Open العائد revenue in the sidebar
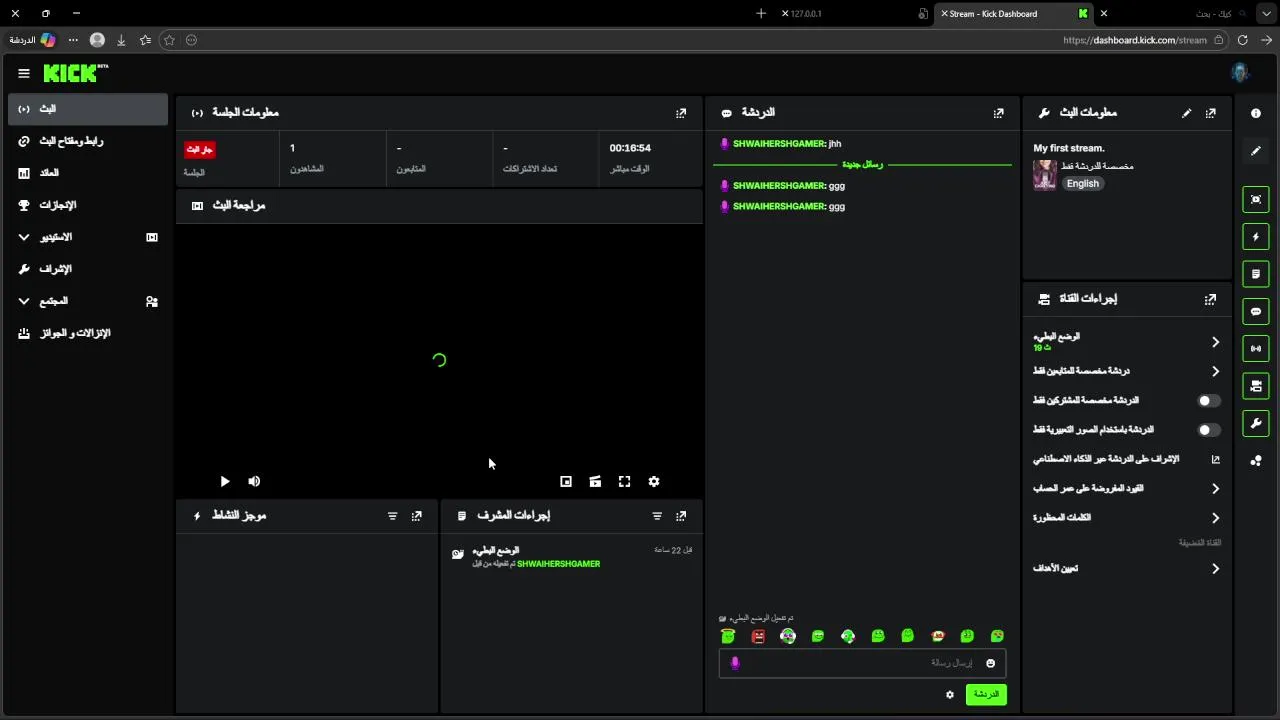The height and width of the screenshot is (720, 1280). tap(88, 173)
